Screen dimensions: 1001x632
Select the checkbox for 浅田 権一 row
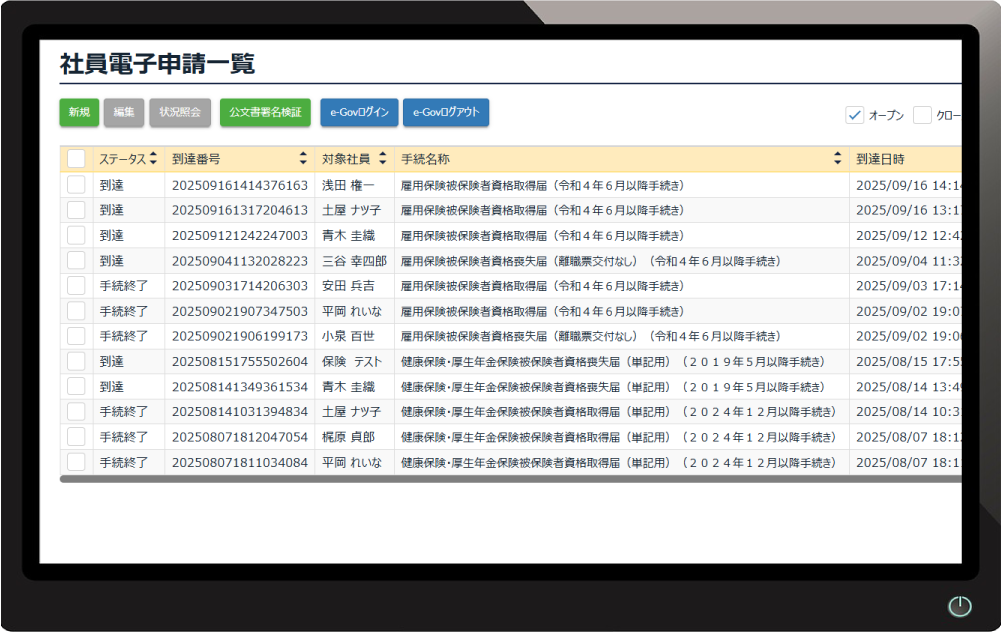point(76,185)
